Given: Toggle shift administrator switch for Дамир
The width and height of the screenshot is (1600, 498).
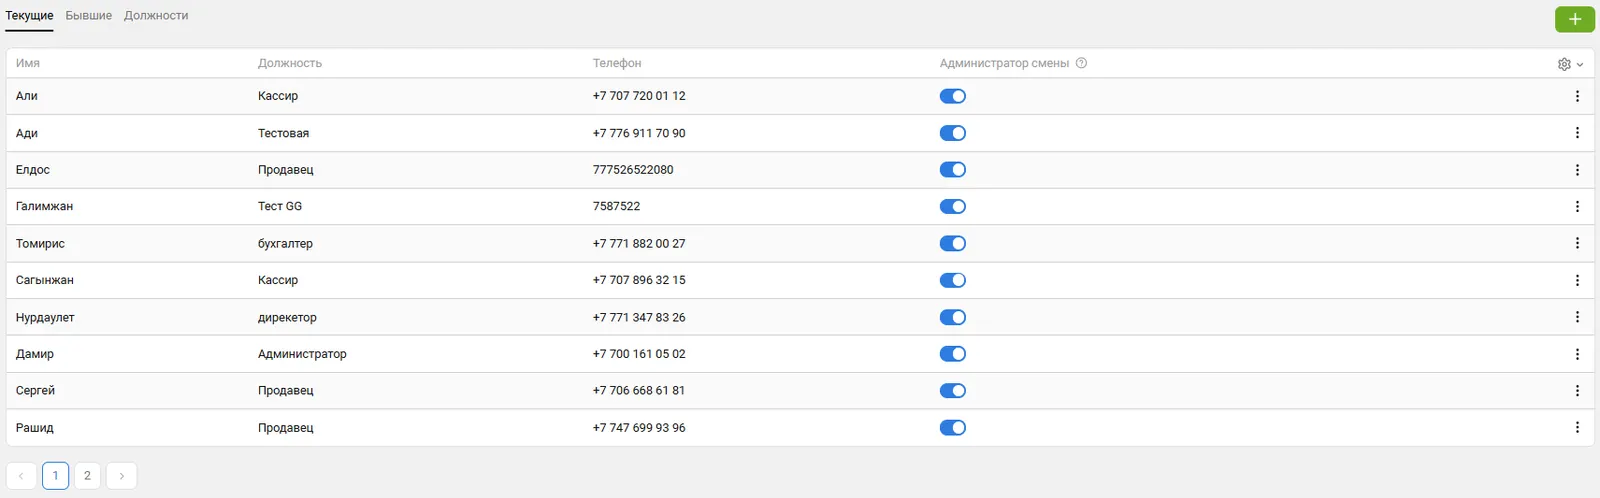Looking at the screenshot, I should [x=952, y=354].
